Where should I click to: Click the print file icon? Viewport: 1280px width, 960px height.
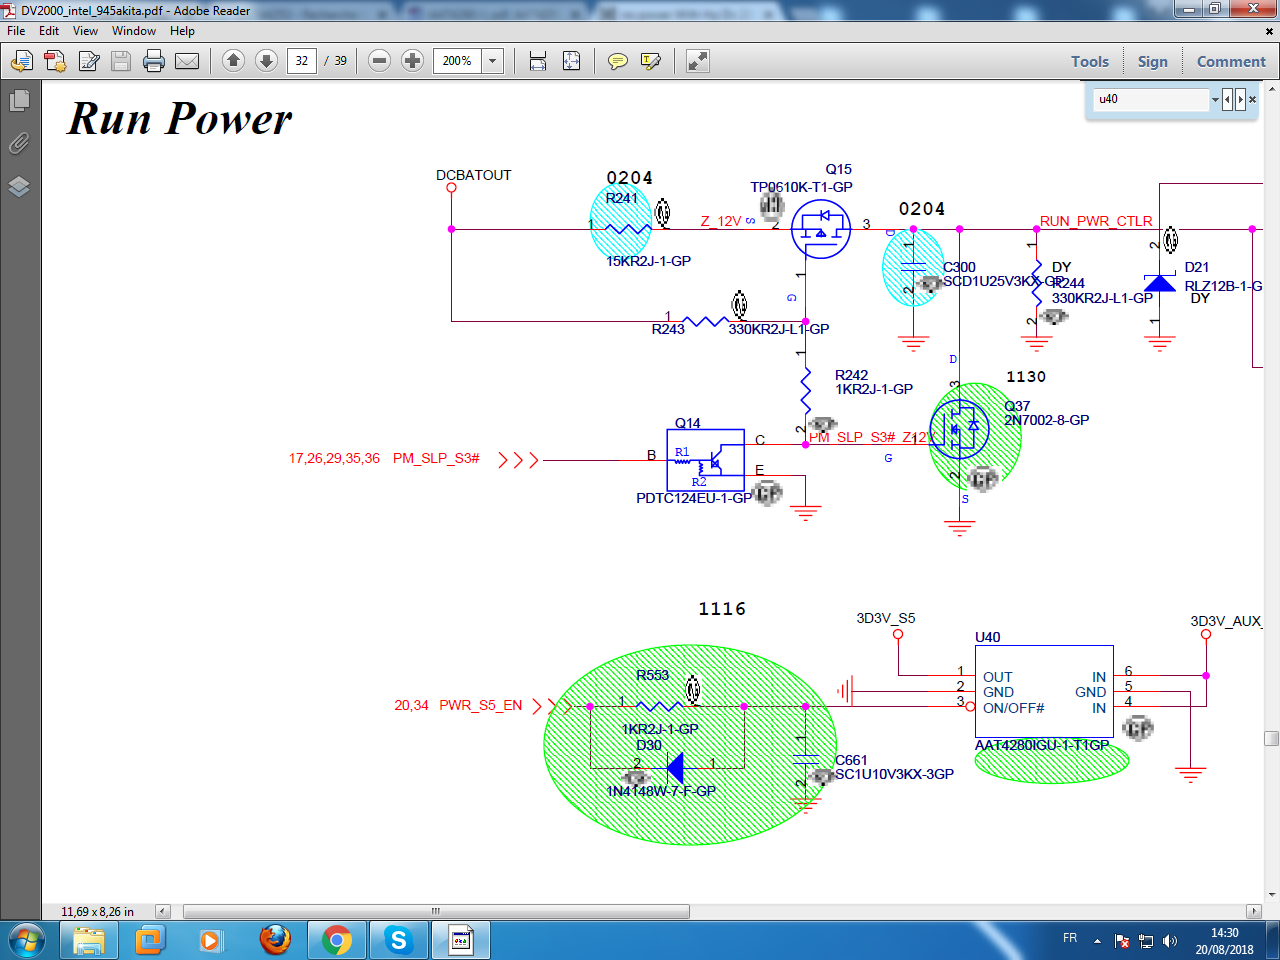tap(154, 61)
